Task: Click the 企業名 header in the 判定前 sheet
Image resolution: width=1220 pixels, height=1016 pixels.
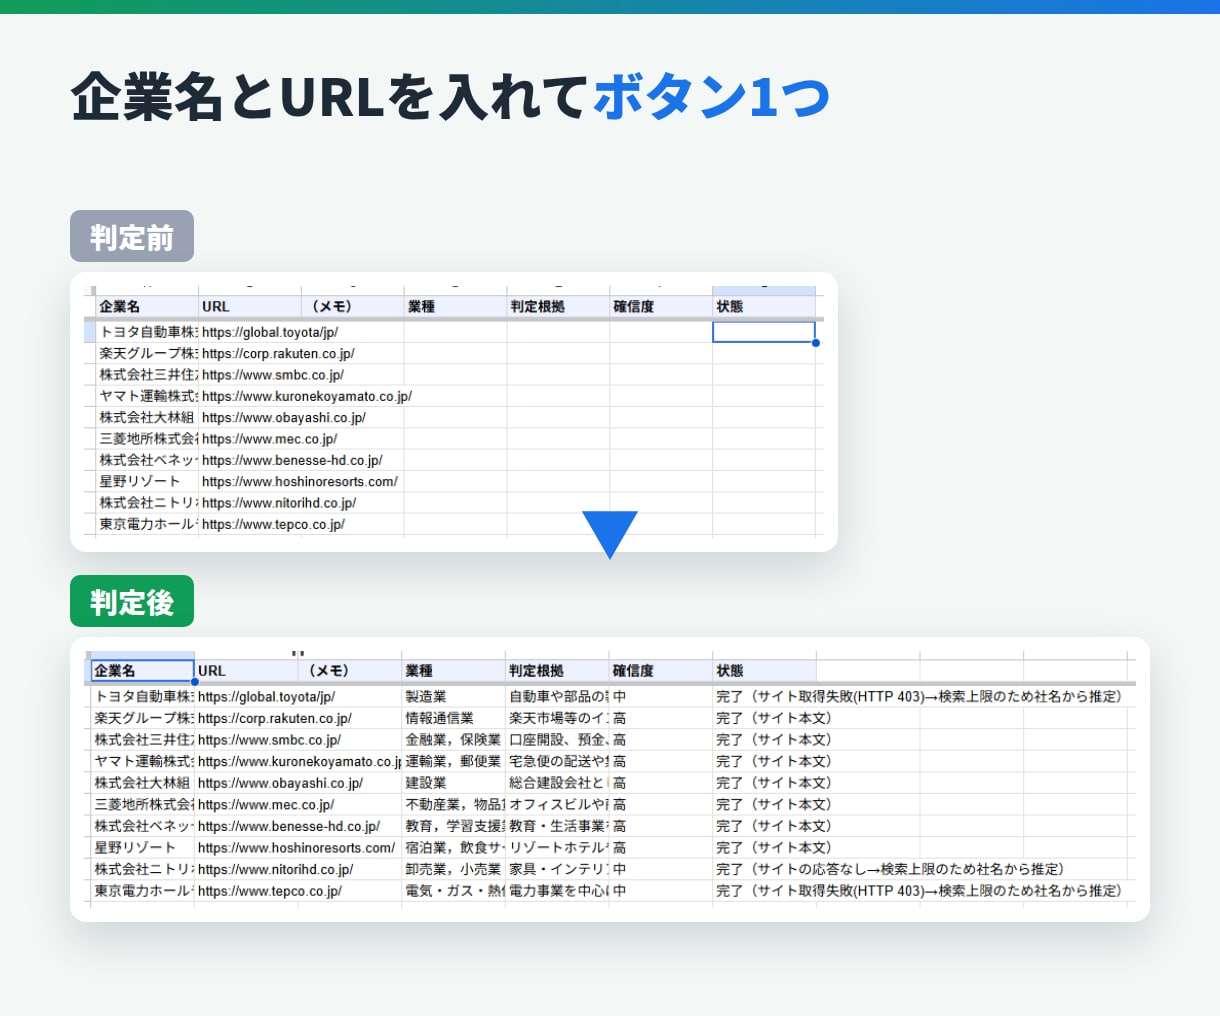Action: (147, 306)
